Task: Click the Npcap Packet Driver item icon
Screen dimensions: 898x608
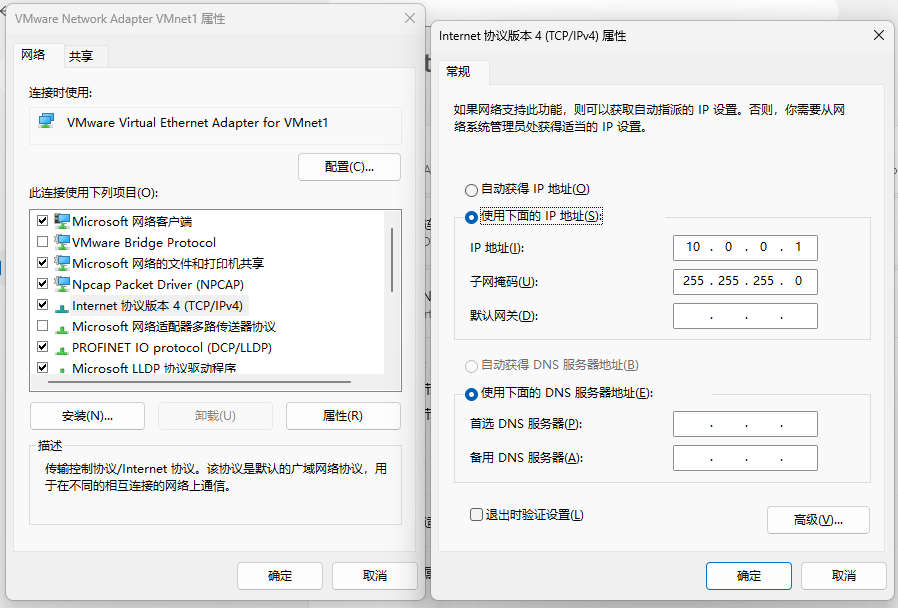Action: 62,284
